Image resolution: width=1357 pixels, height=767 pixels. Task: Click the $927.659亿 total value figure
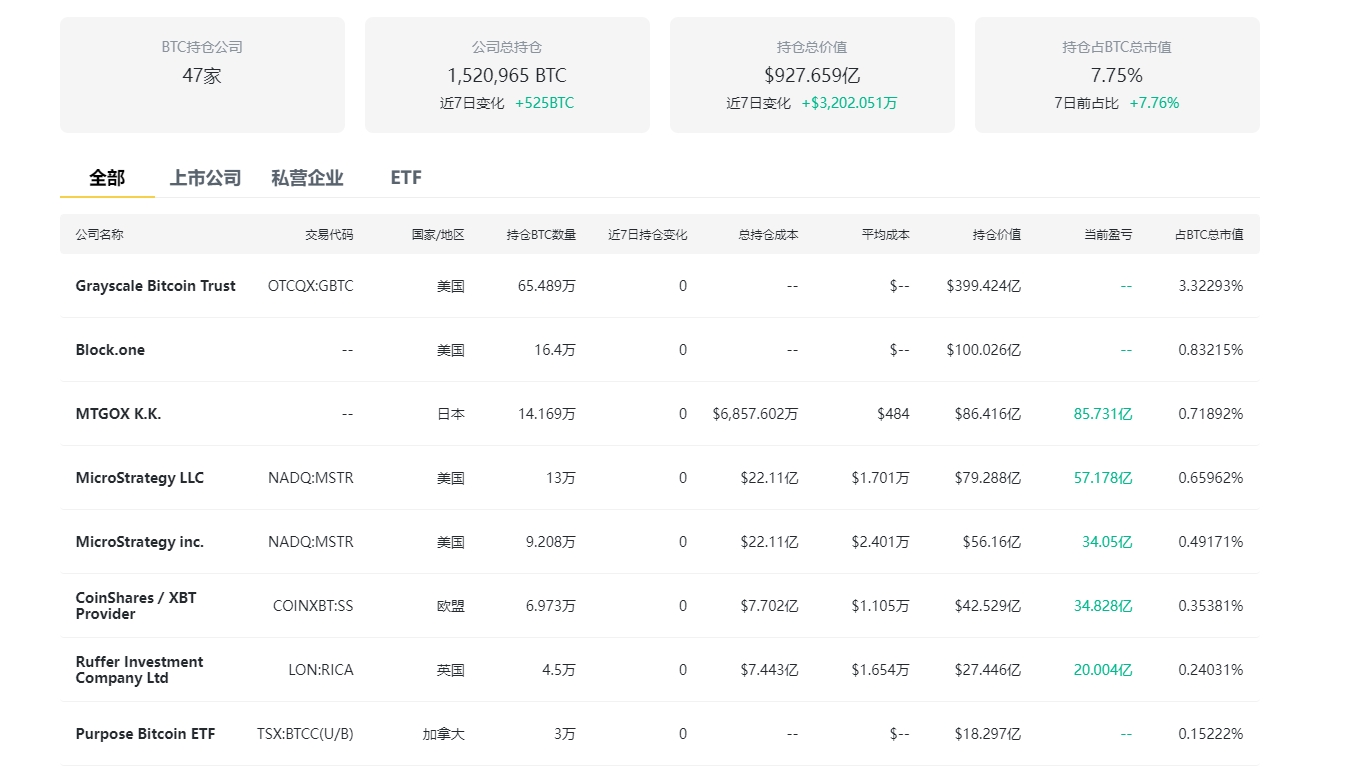tap(812, 75)
